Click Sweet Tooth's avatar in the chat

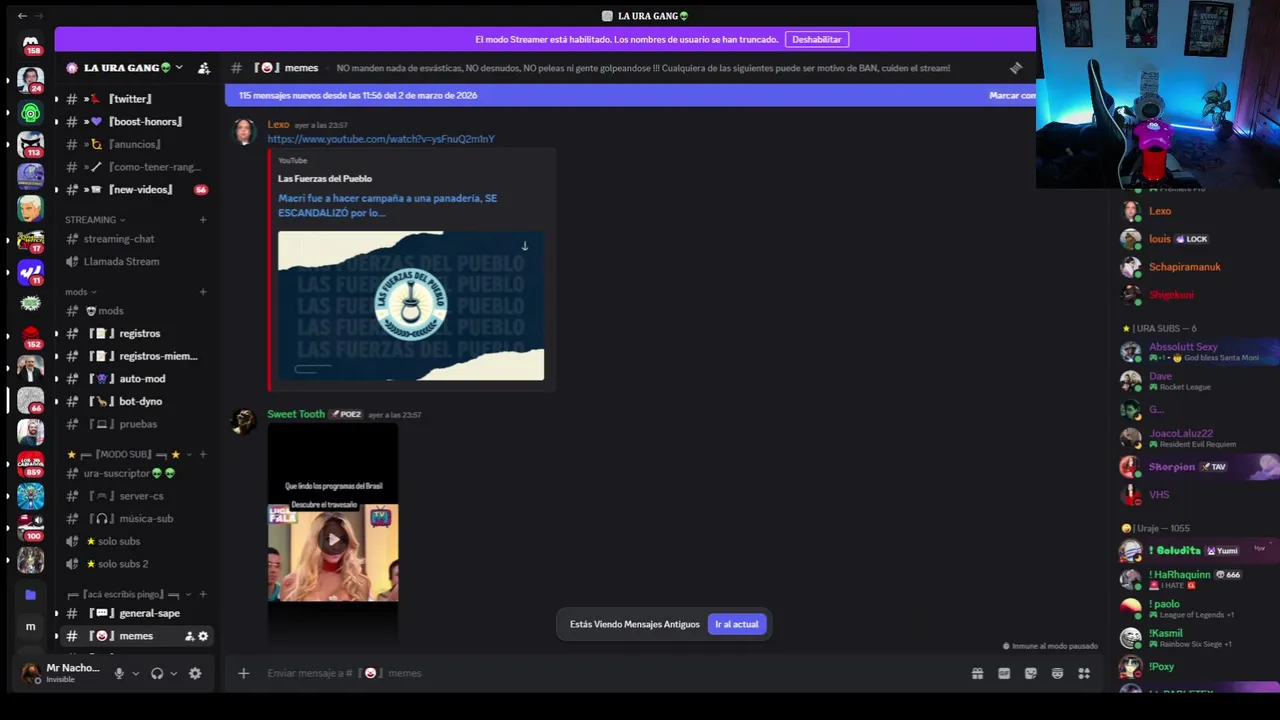[243, 420]
